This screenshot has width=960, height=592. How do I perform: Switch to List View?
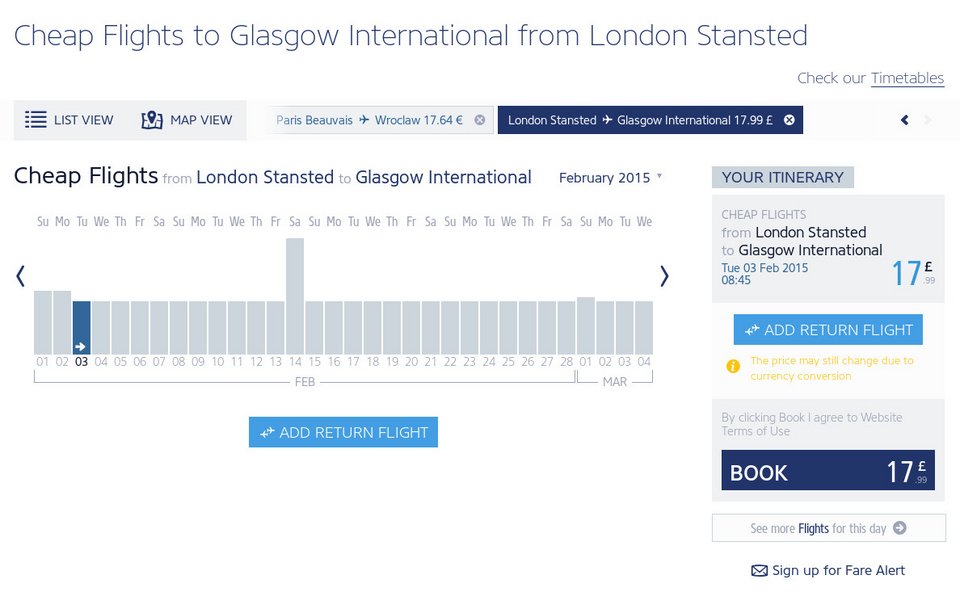(69, 120)
